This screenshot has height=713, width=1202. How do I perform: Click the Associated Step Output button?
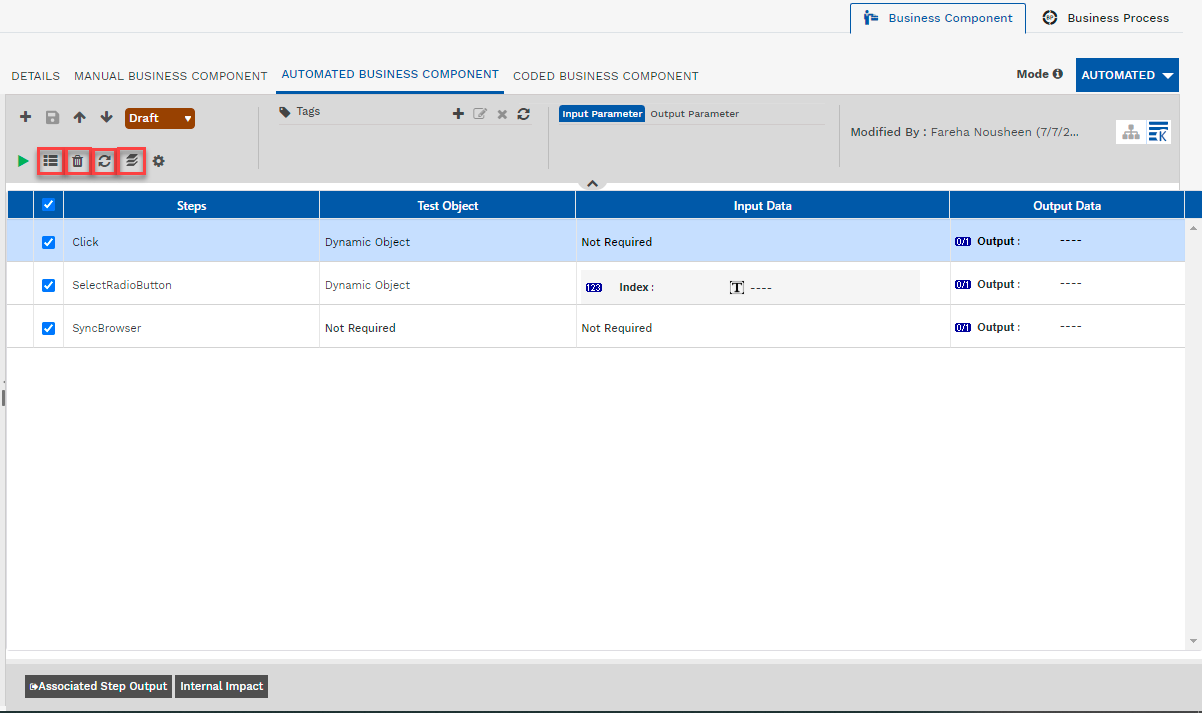(99, 686)
